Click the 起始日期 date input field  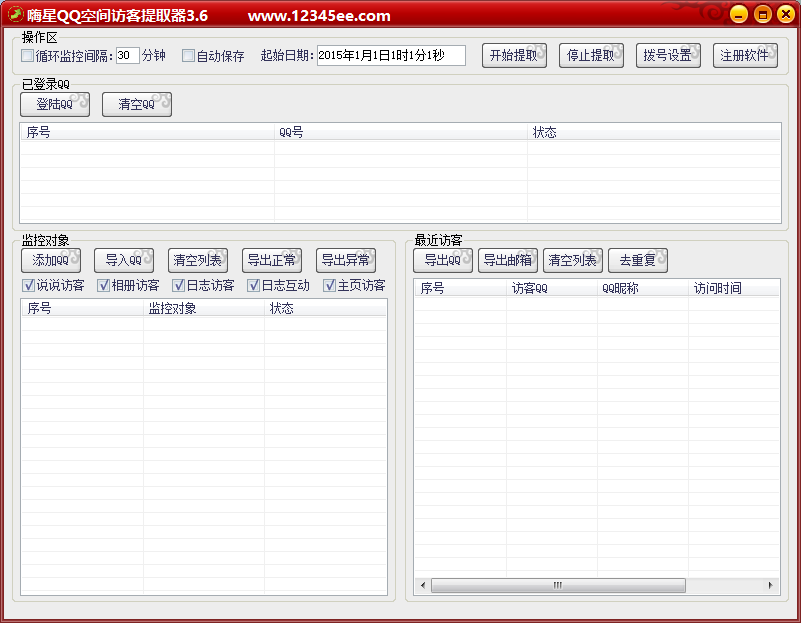391,56
